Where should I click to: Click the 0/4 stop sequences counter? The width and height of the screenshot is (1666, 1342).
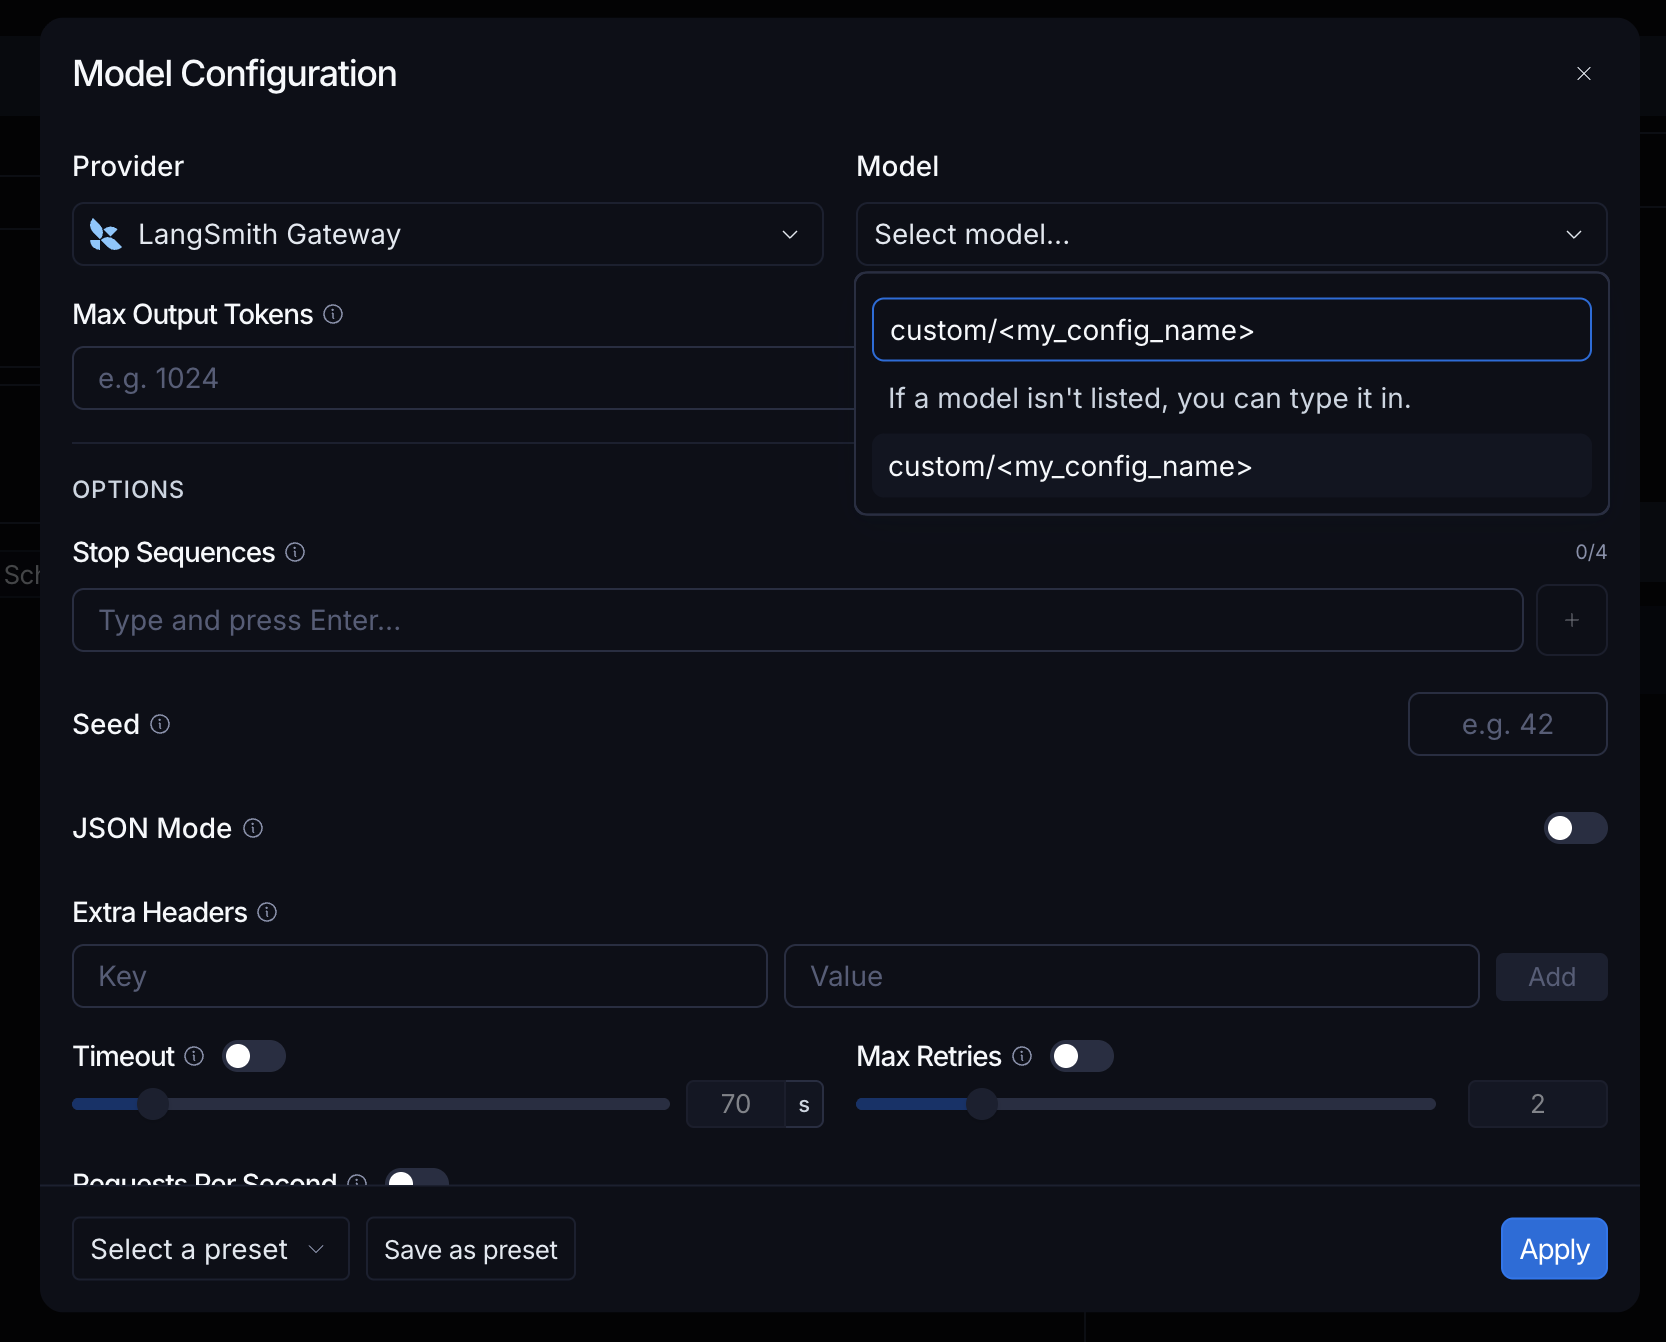pyautogui.click(x=1591, y=552)
